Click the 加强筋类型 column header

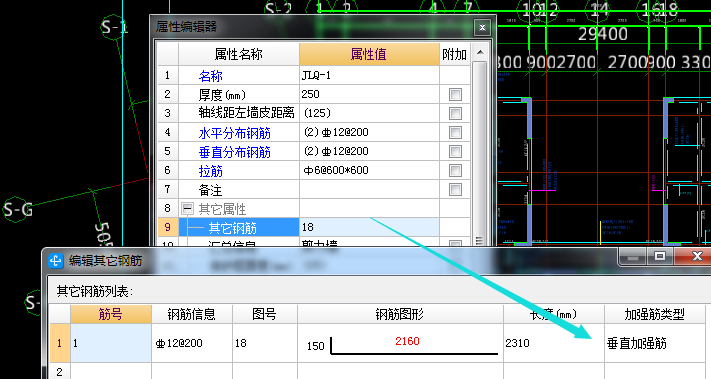click(654, 314)
